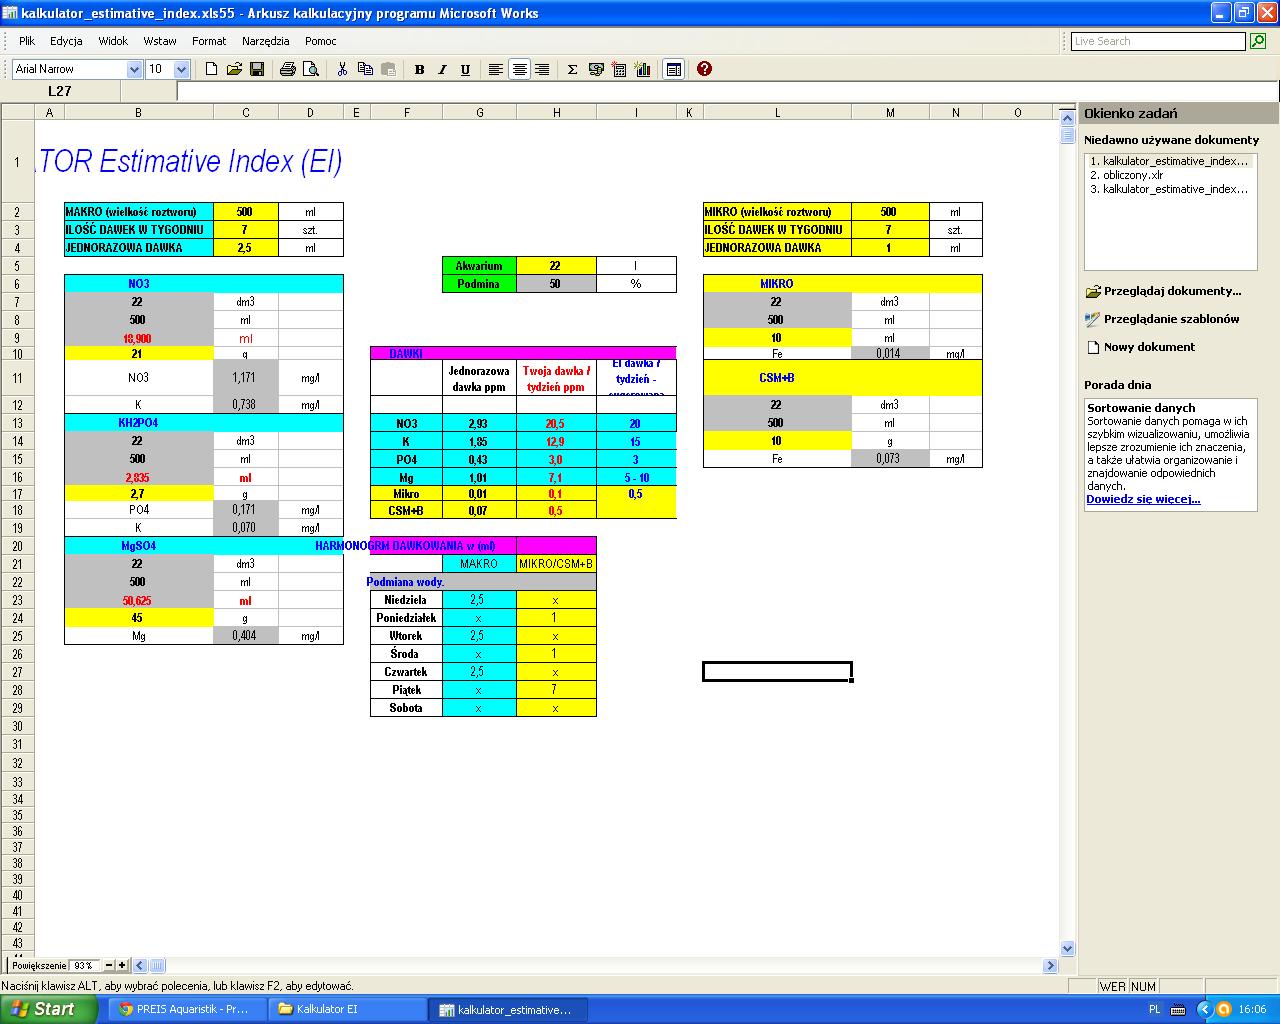Open the Print Preview icon
The height and width of the screenshot is (1024, 1280).
311,69
